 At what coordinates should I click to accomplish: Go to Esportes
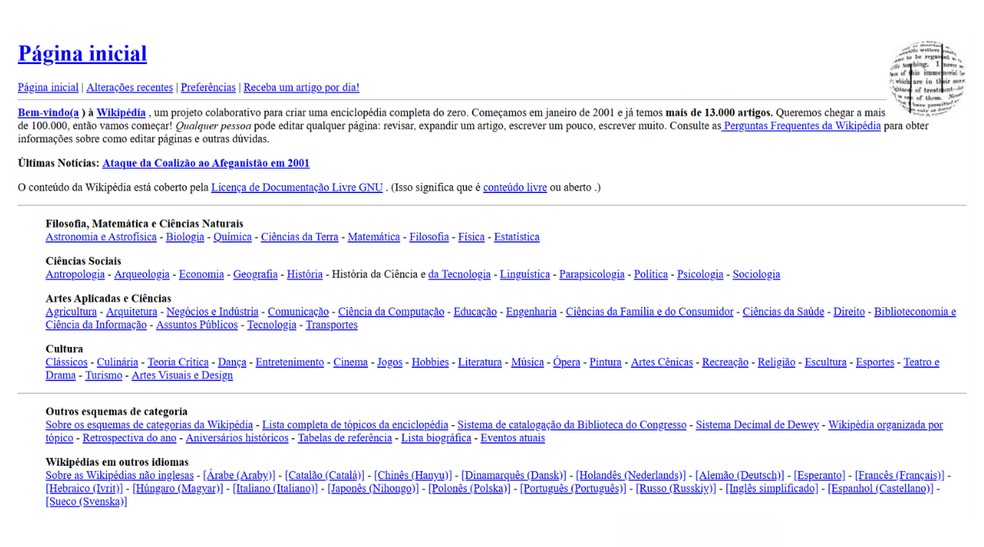pos(875,362)
